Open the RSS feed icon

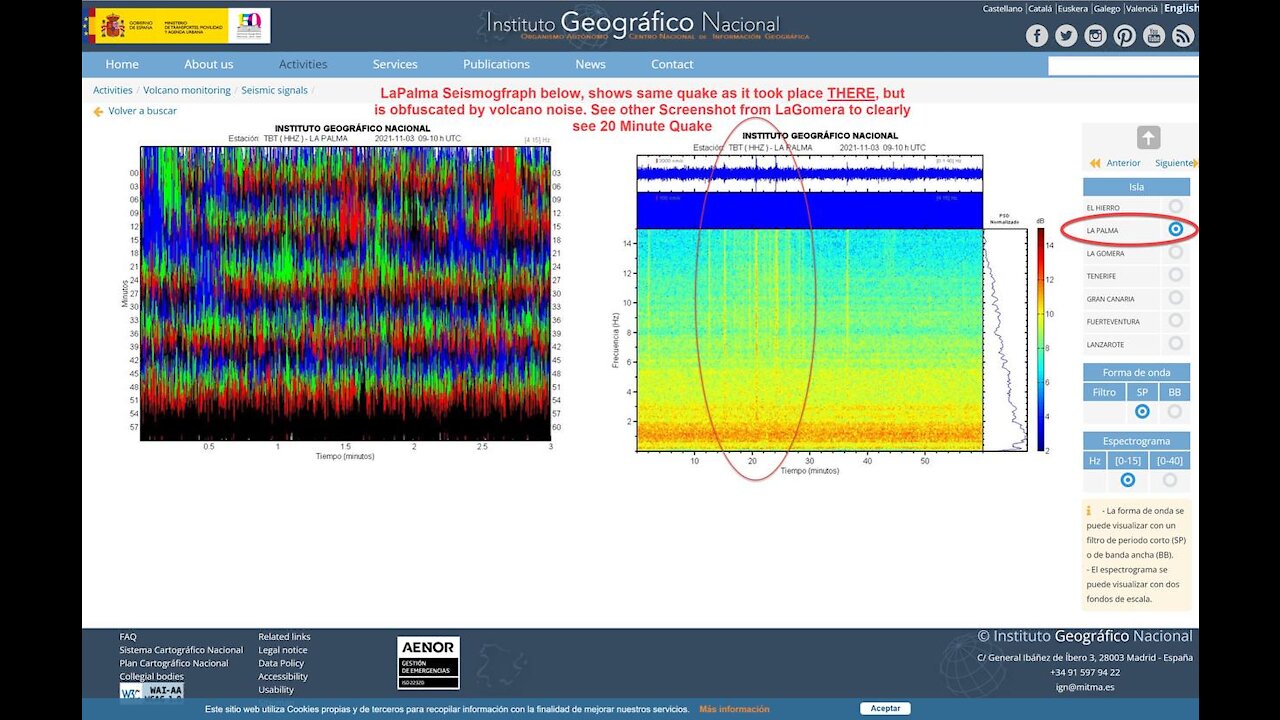[1183, 36]
